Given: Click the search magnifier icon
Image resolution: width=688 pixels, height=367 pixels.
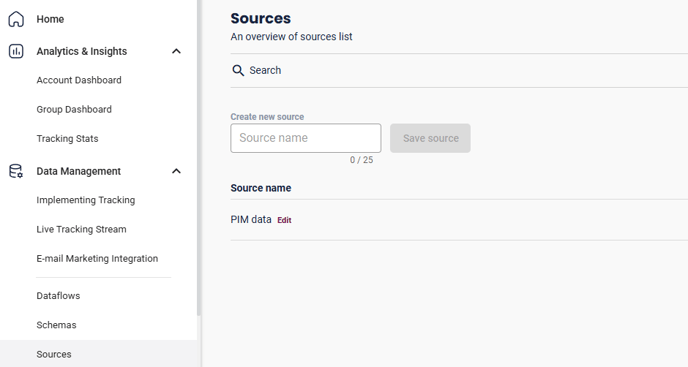Looking at the screenshot, I should 238,70.
